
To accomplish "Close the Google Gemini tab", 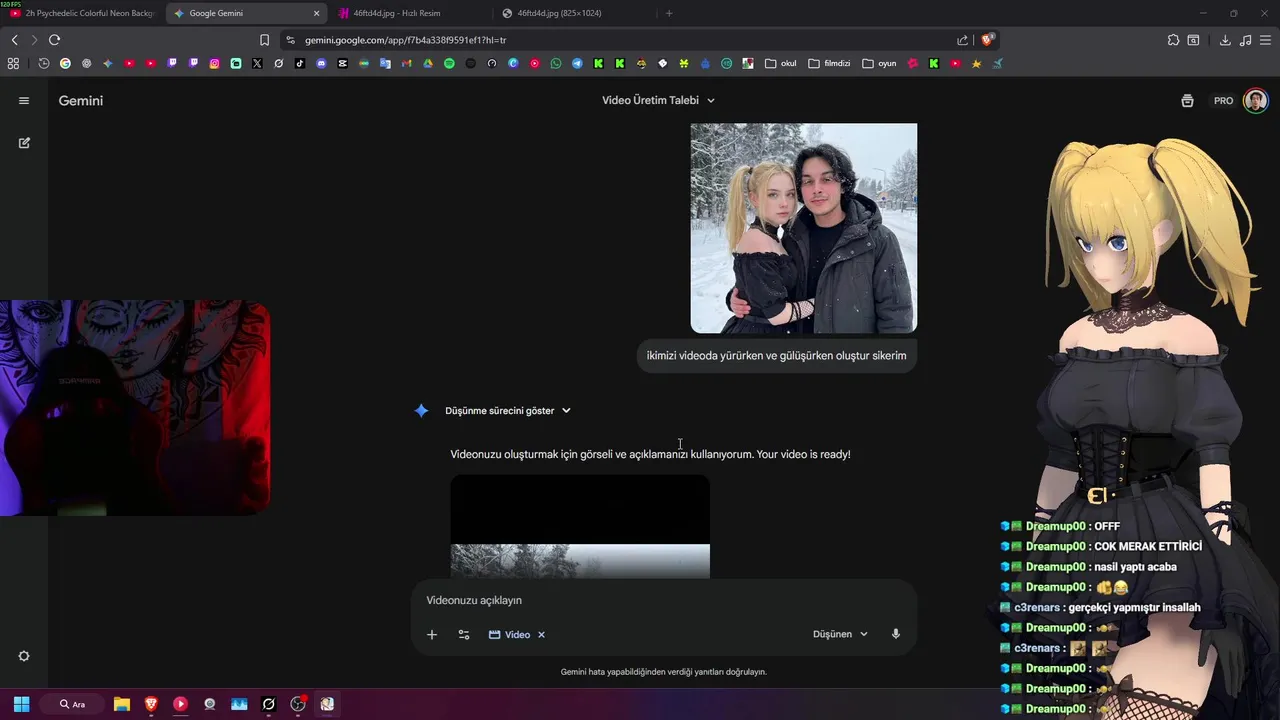I will click(317, 13).
